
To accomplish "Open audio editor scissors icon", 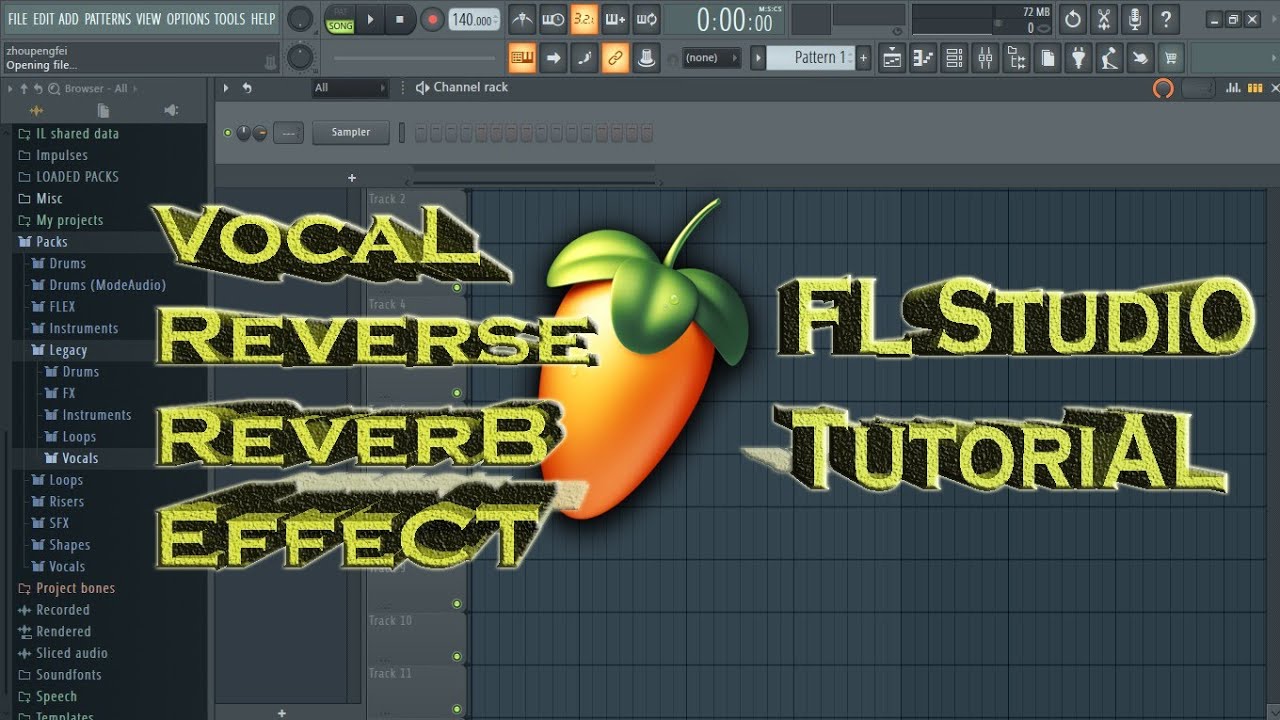I will (1103, 19).
